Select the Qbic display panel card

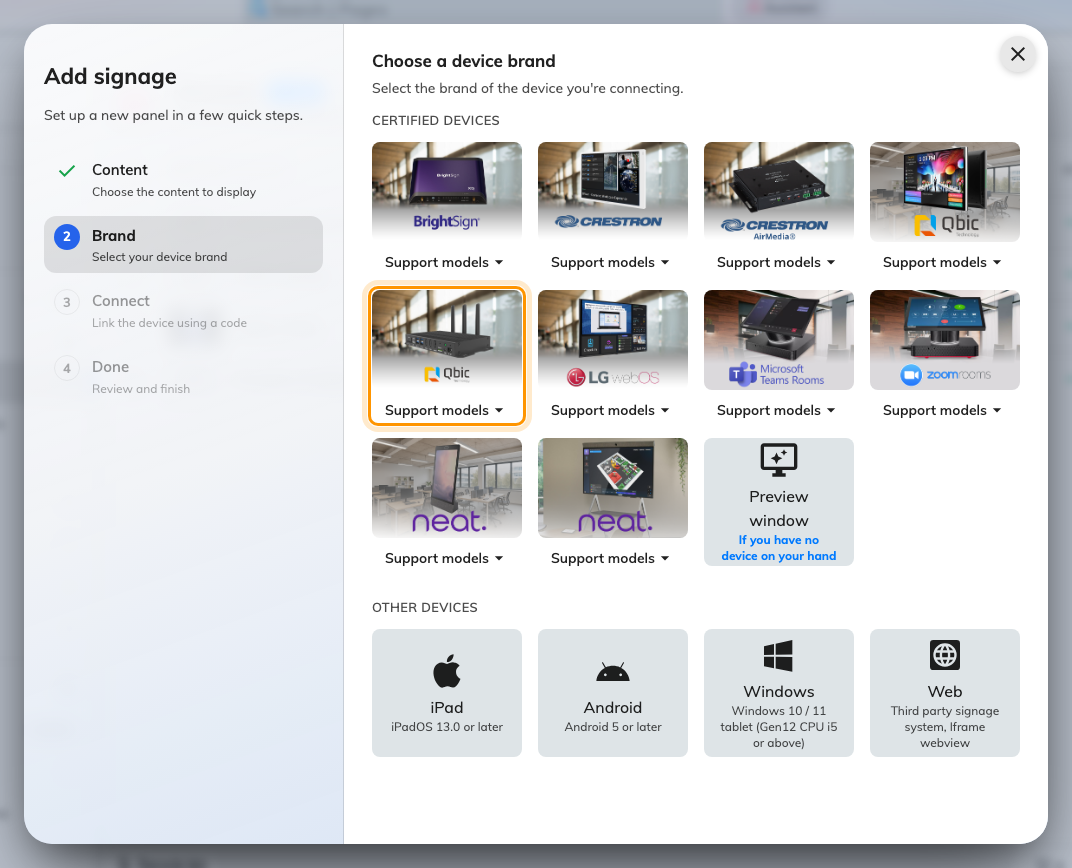point(945,191)
